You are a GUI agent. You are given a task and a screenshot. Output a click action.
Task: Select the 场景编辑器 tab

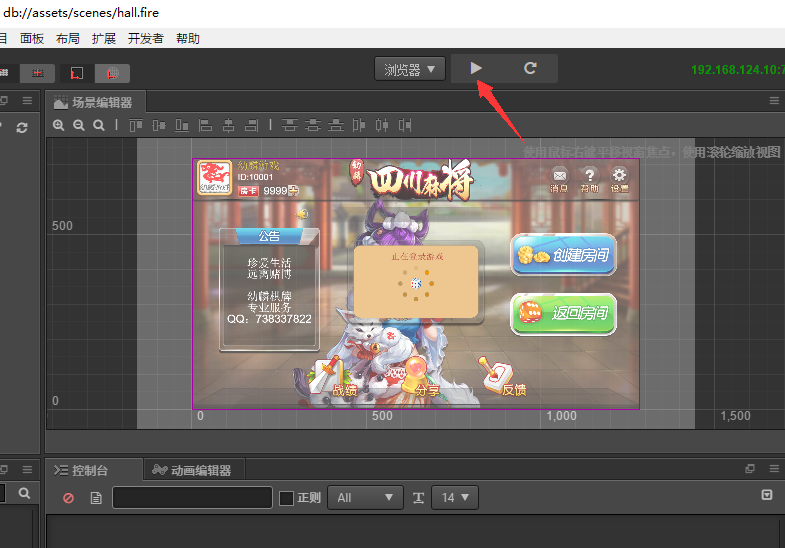pyautogui.click(x=95, y=103)
